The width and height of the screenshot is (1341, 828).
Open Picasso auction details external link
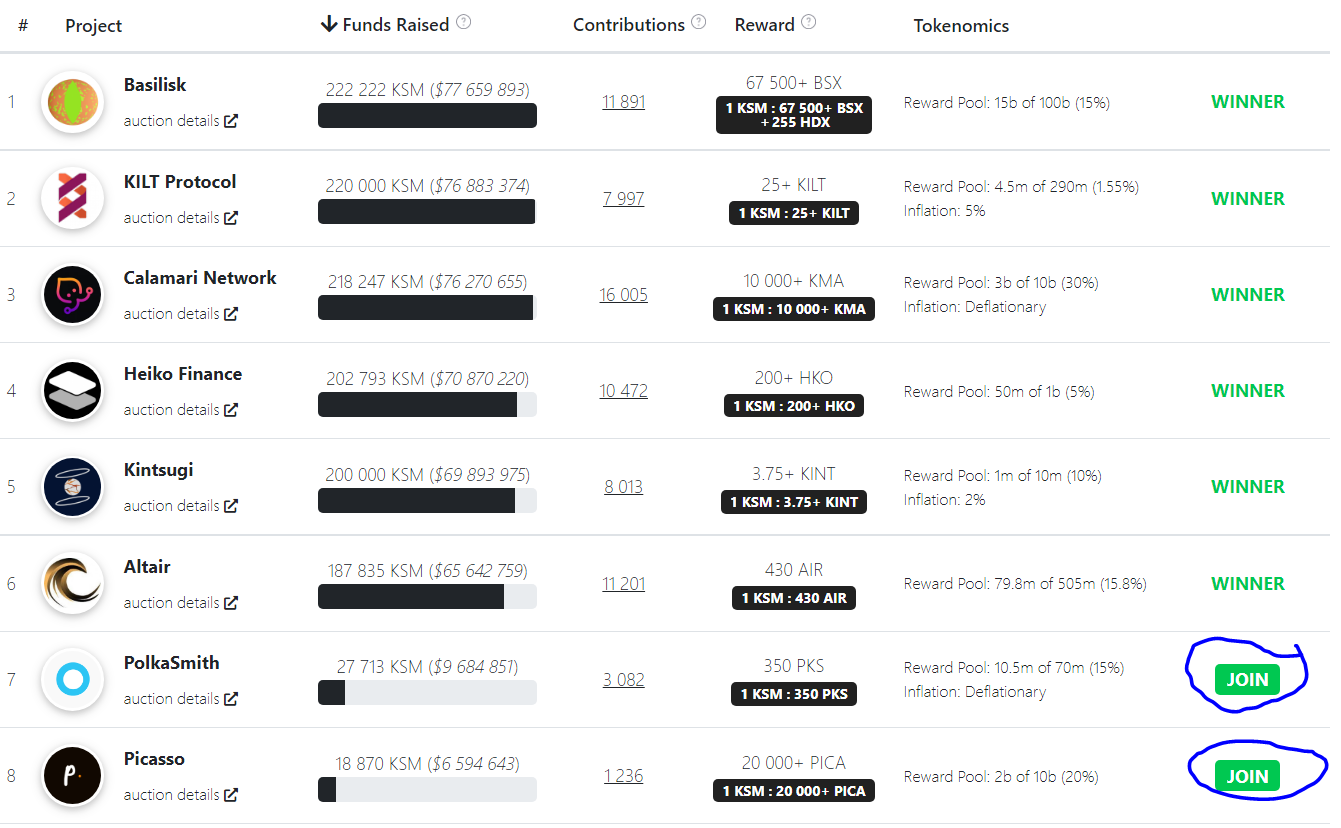pos(181,795)
